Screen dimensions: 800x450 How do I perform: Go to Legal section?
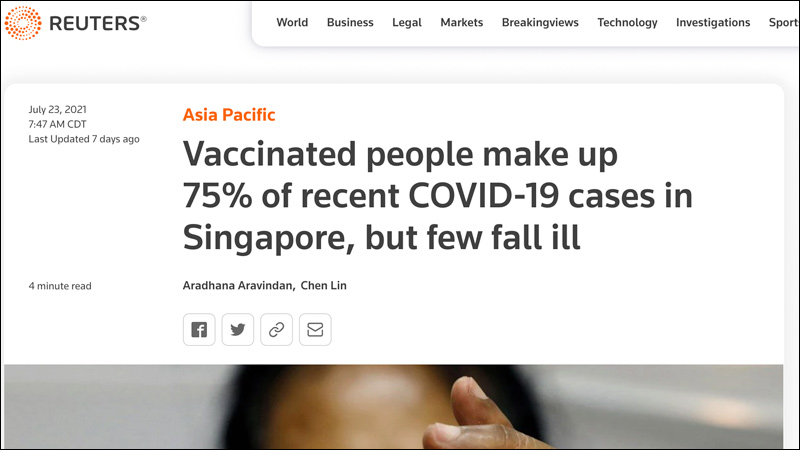(x=407, y=22)
